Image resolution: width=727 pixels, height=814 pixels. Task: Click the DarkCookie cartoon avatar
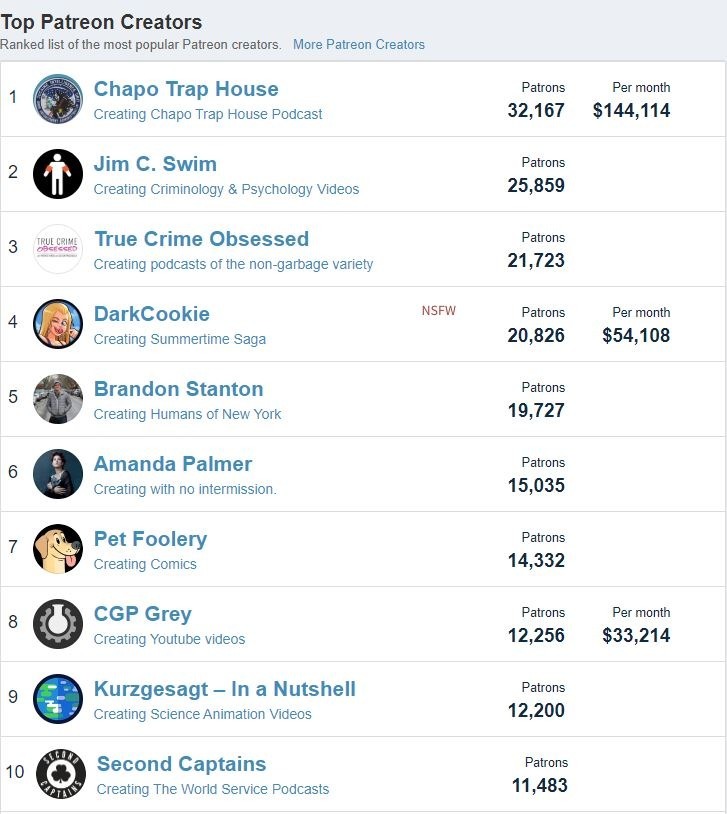[x=58, y=324]
